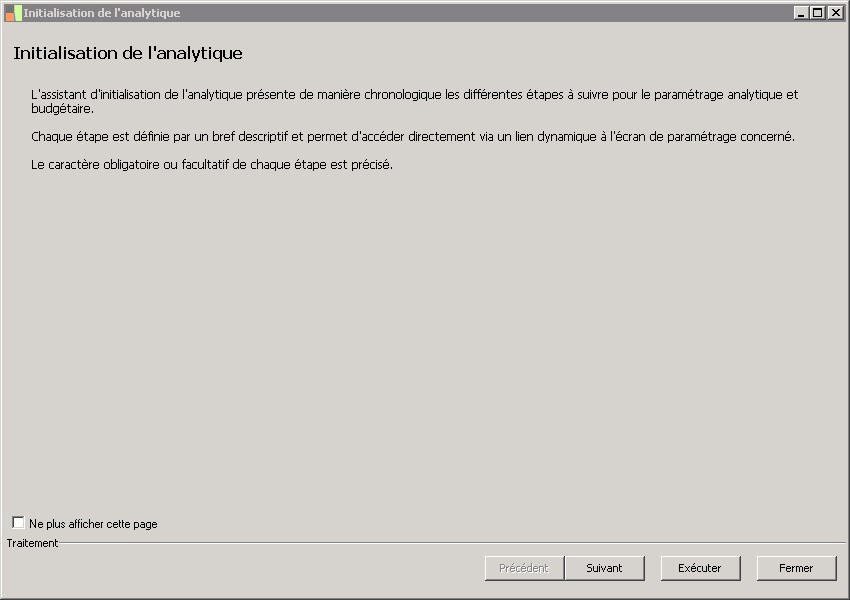Click the sentence 'Le caractère obligatoire ou facultatif'

click(x=212, y=165)
